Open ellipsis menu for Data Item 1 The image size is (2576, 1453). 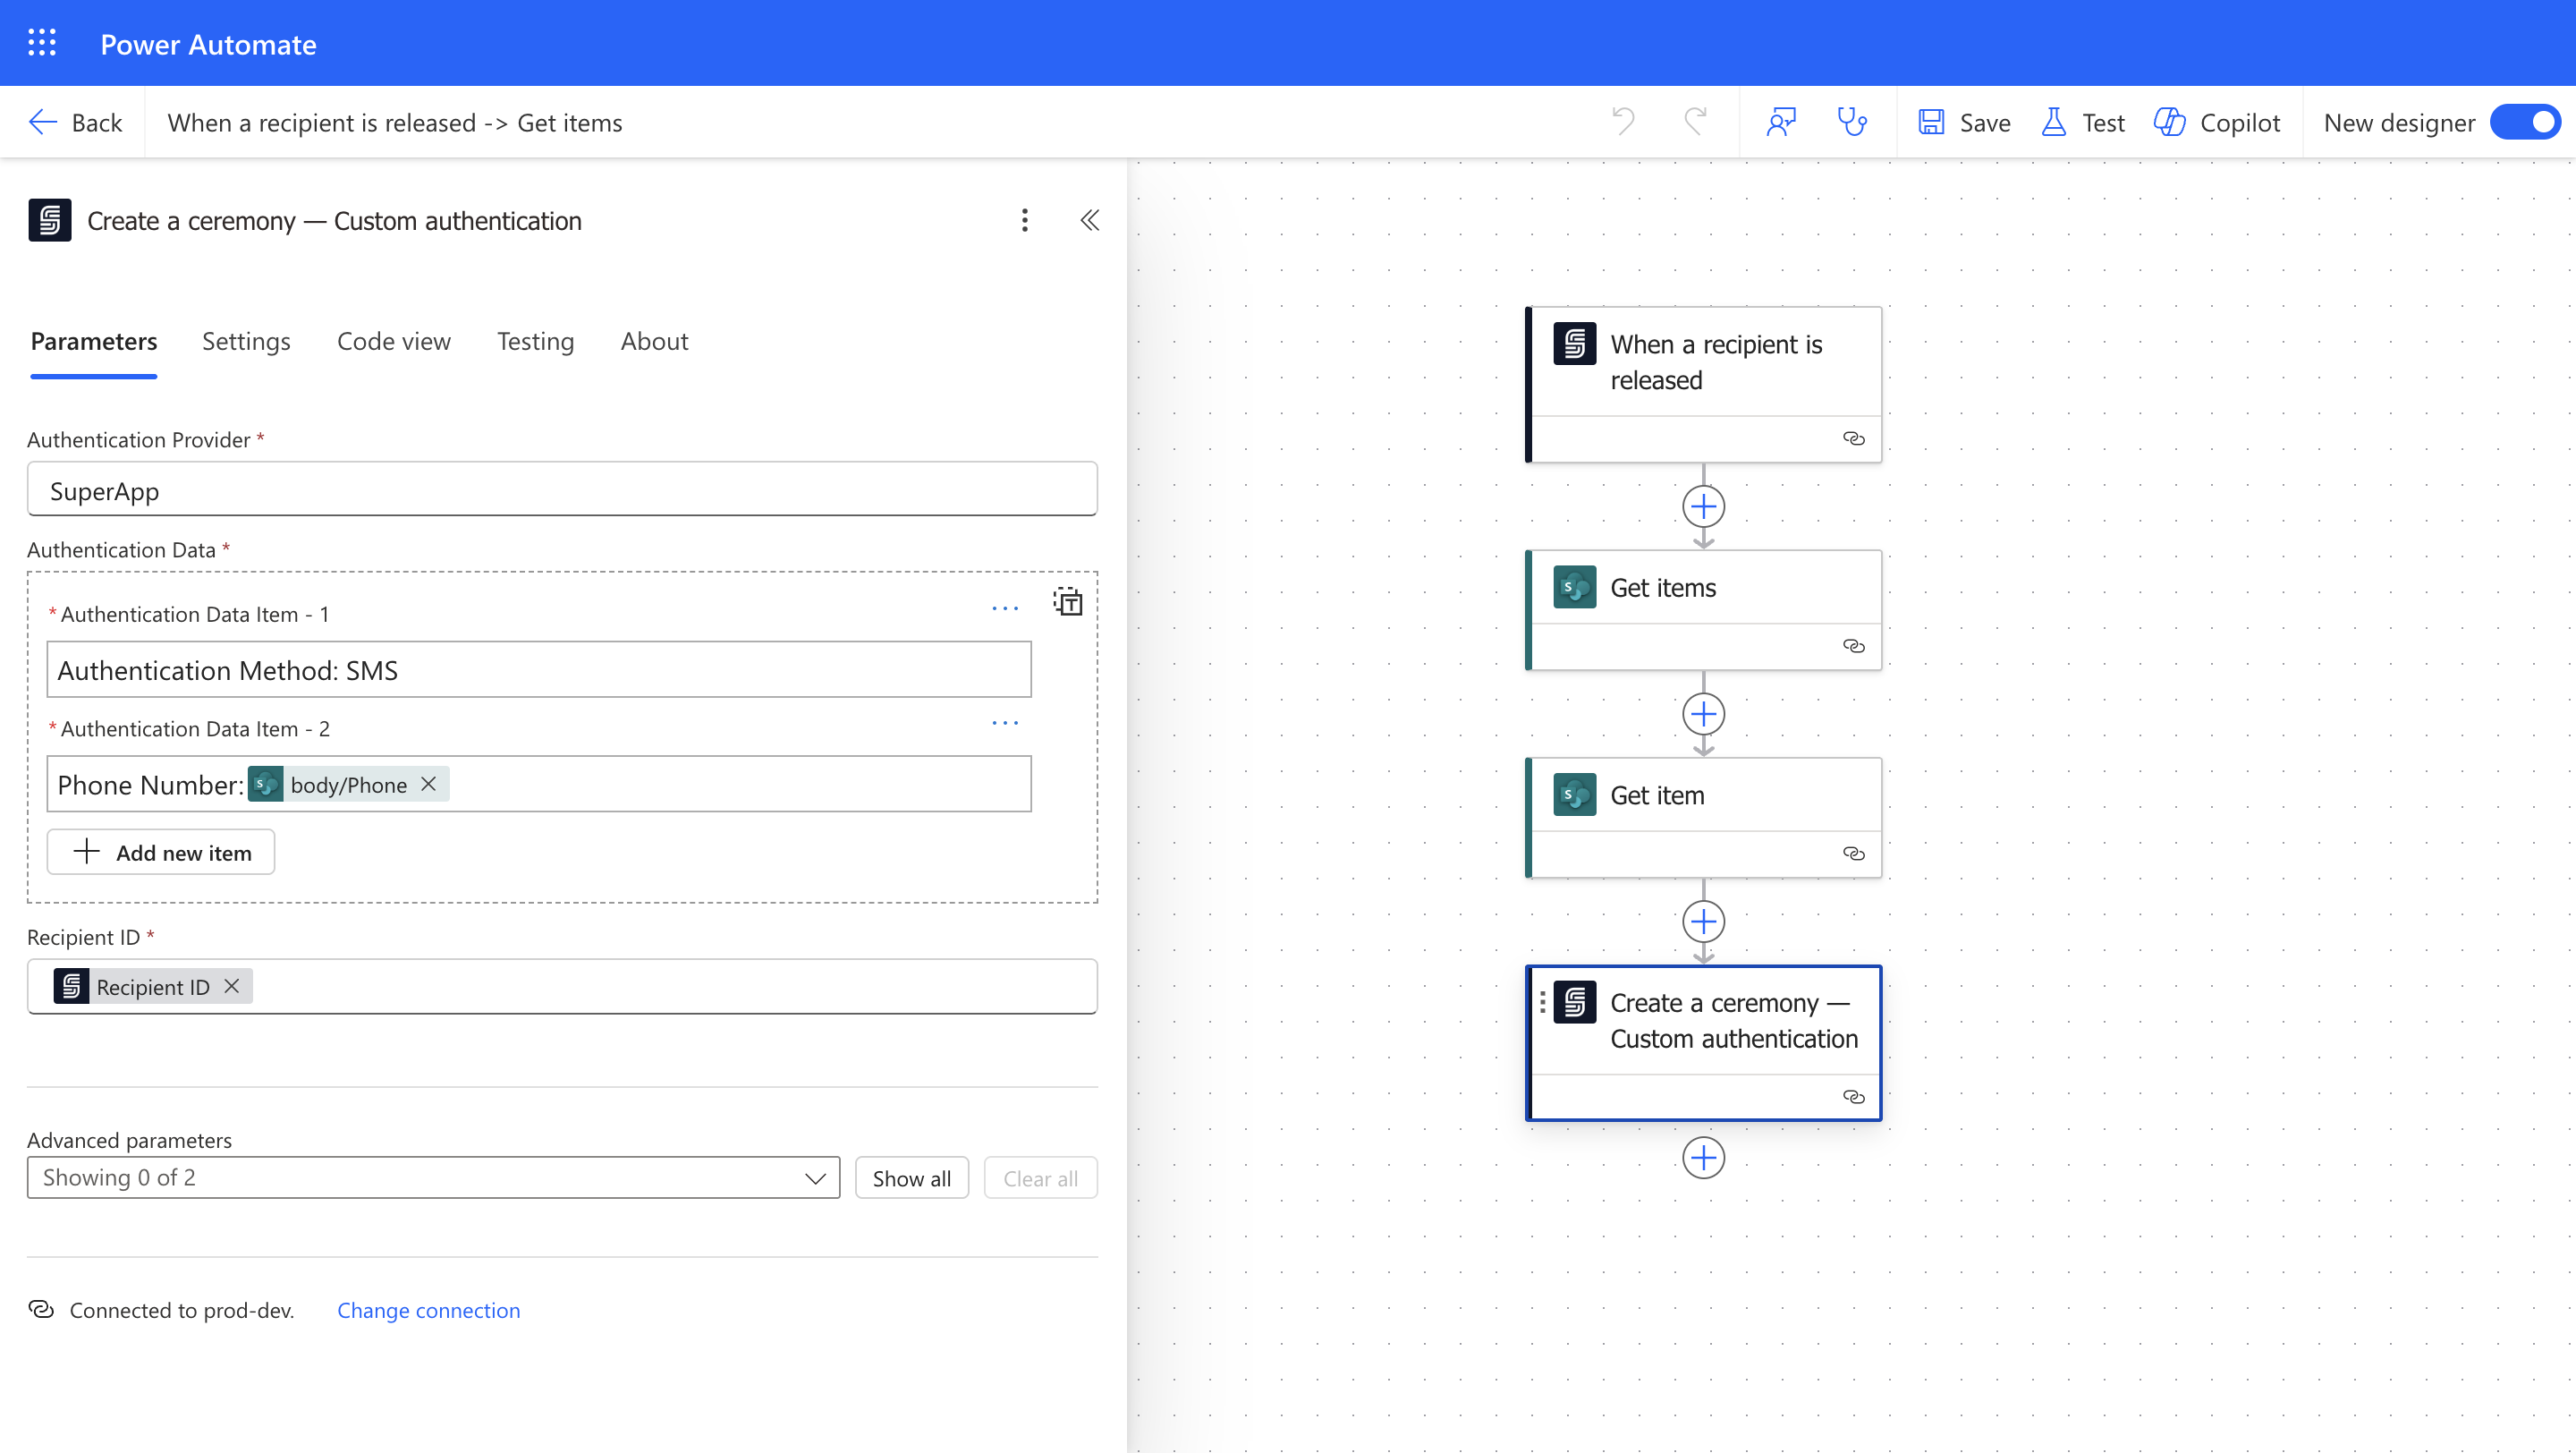[x=1005, y=608]
